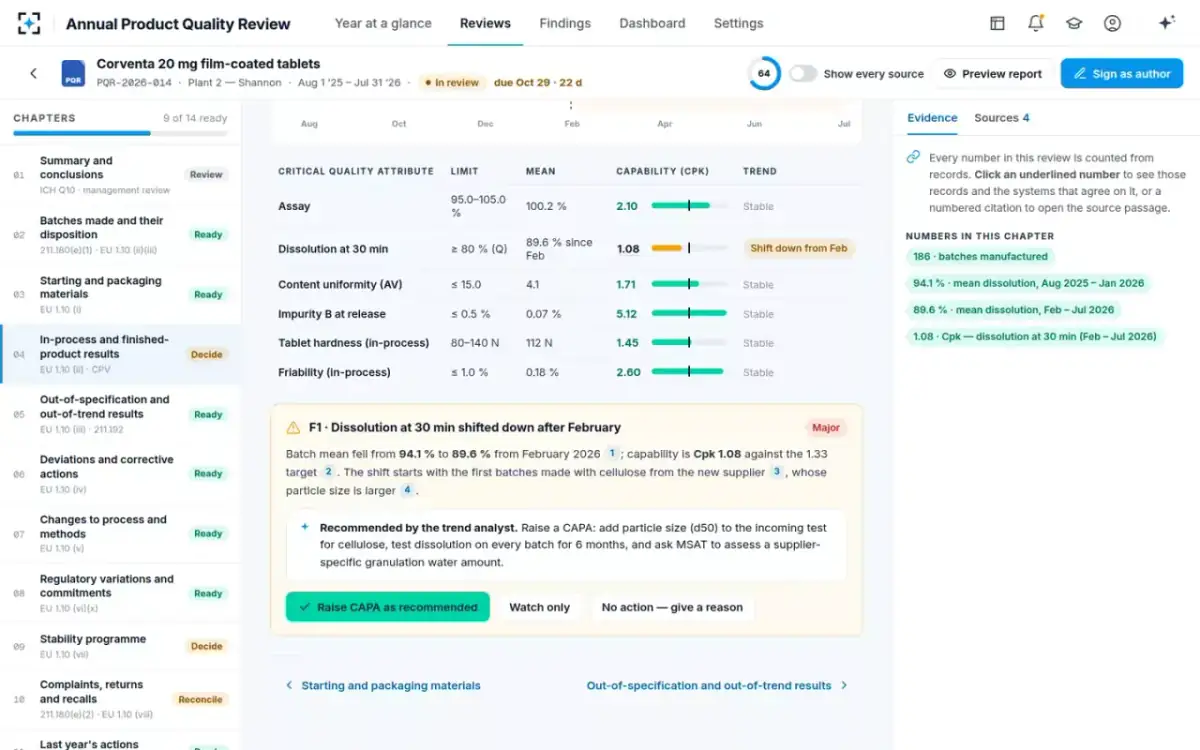Screen dimensions: 1200x750
Task: Click 1.08 Cpk dissolution chip
Action: (1034, 337)
